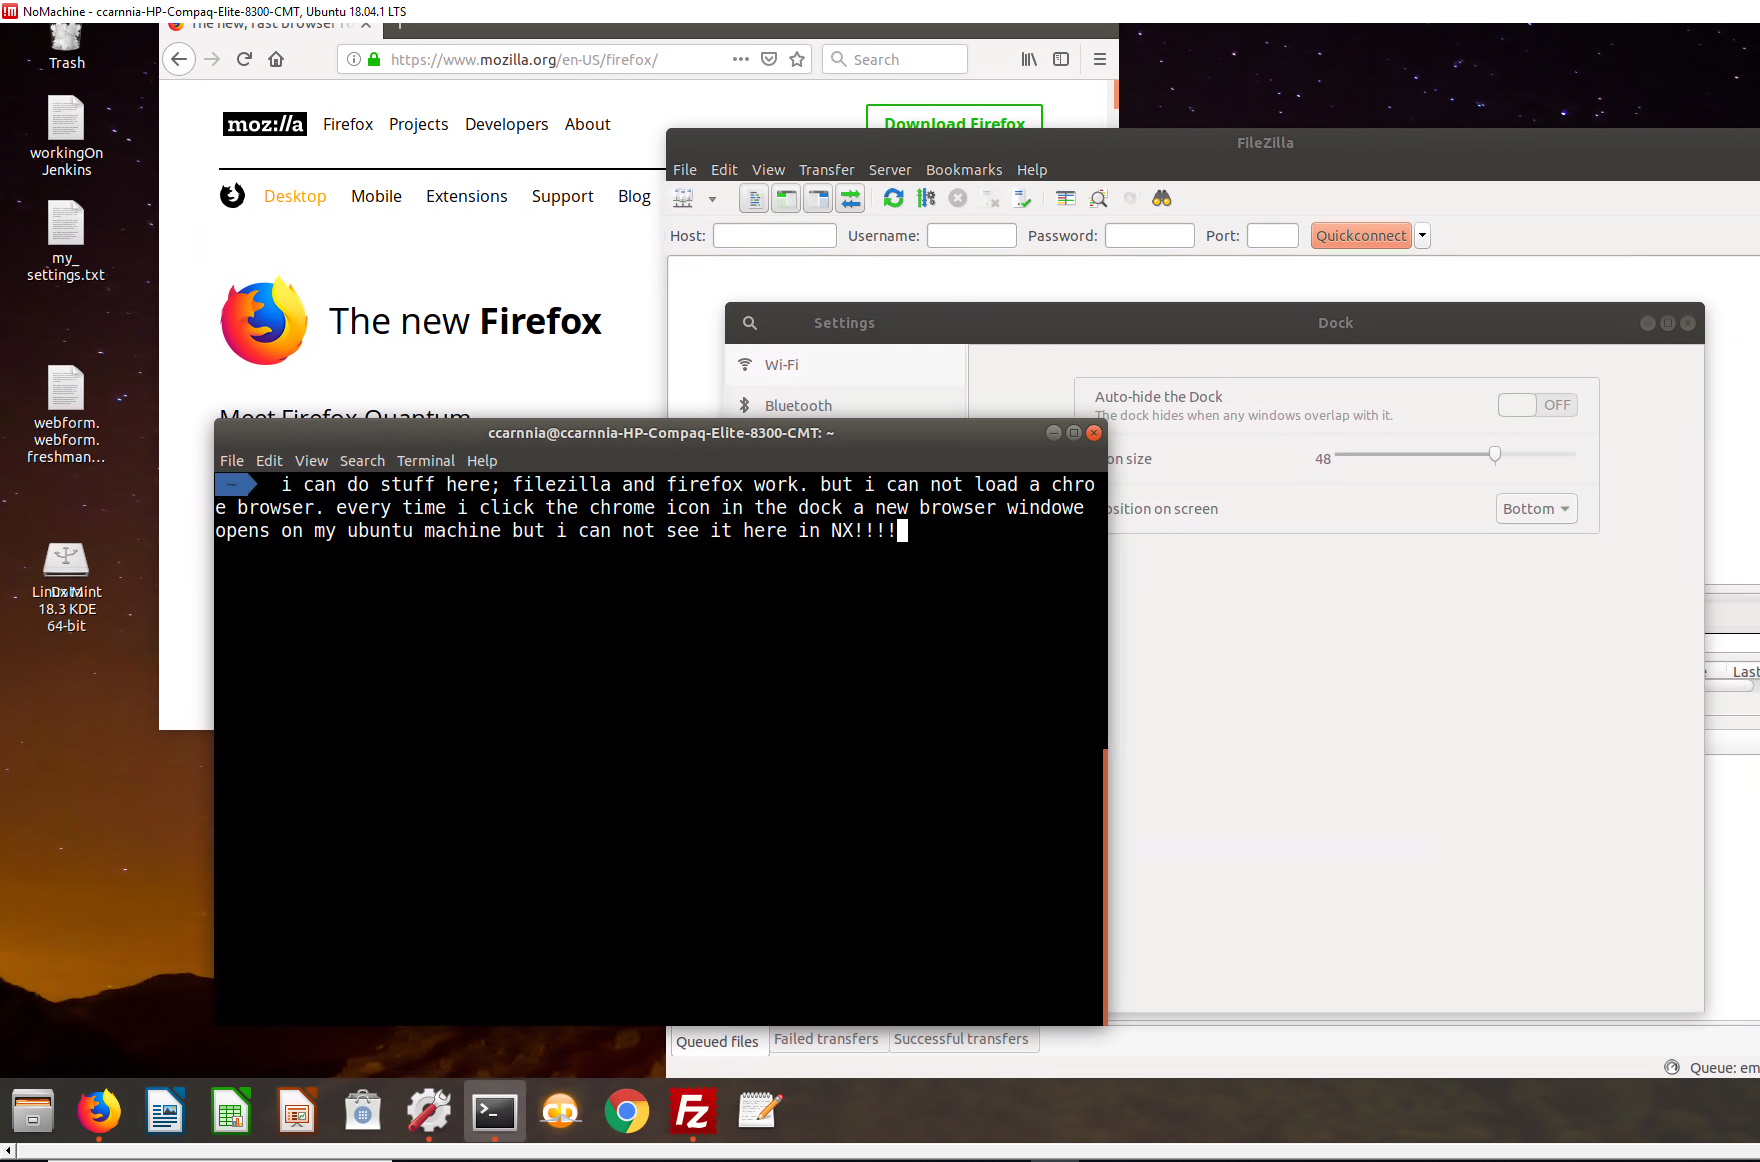1760x1162 pixels.
Task: Toggle Auto-hide the Dock switch
Action: point(1538,405)
